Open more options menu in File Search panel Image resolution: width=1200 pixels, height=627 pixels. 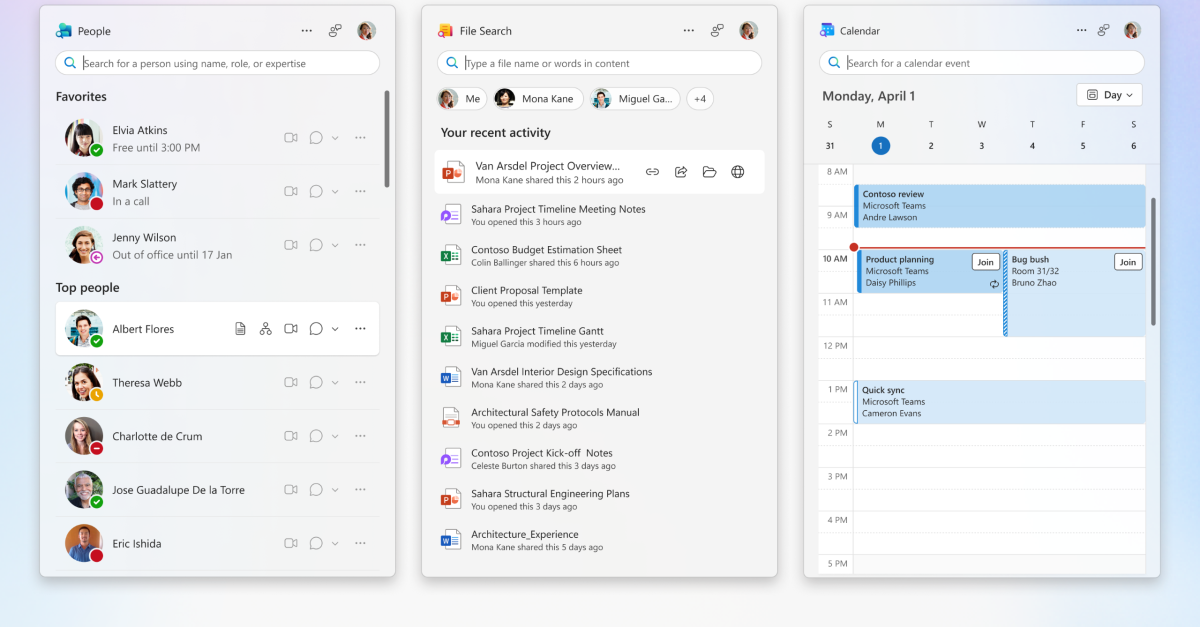(688, 31)
